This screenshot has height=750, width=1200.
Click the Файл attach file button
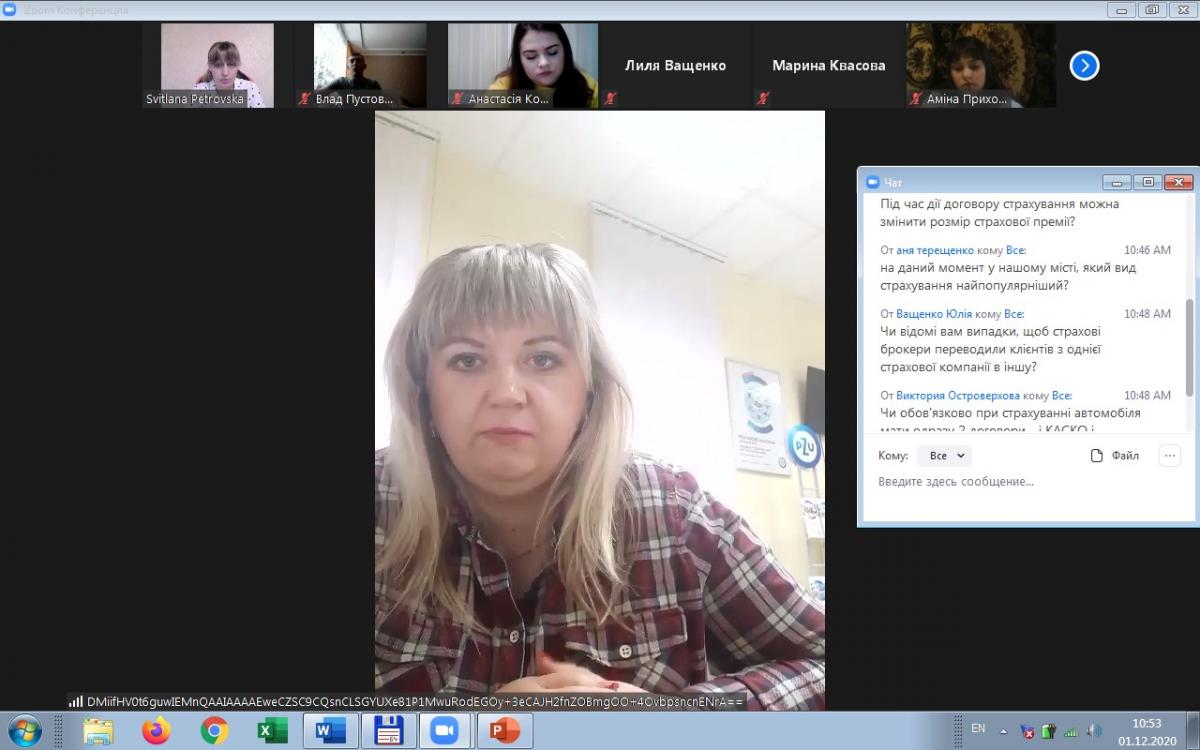click(x=1115, y=455)
